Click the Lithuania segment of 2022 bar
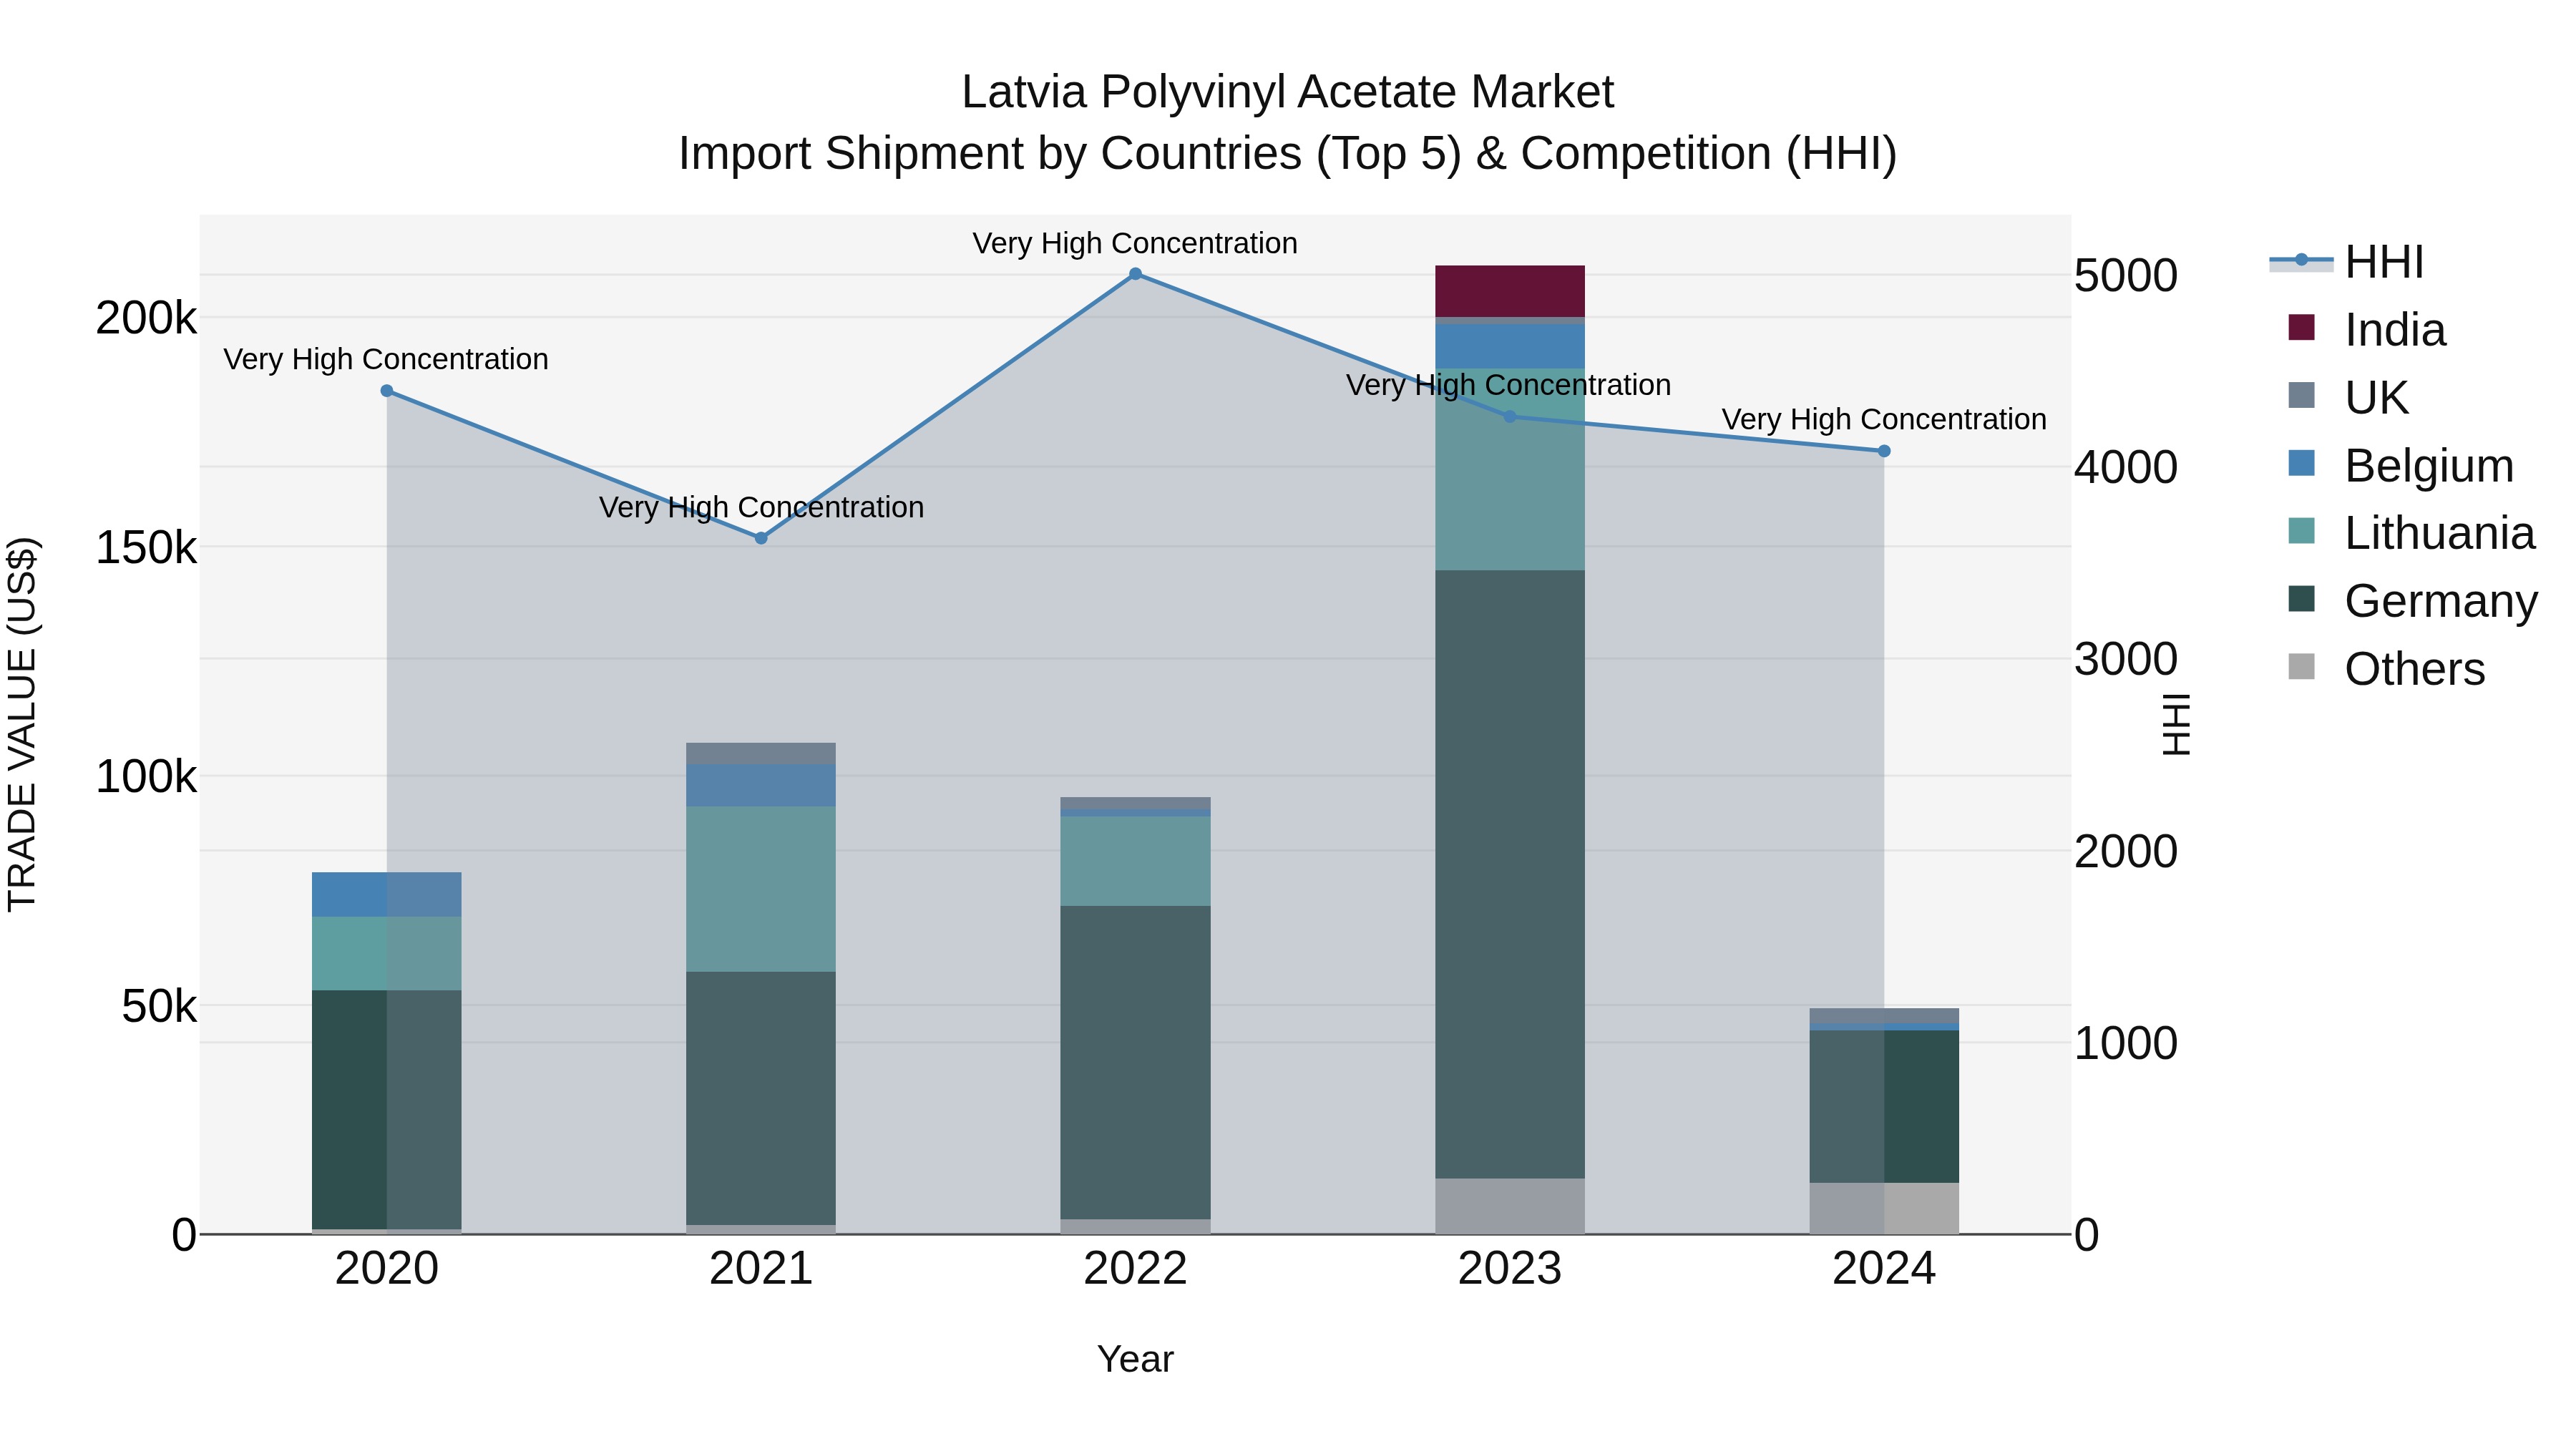The width and height of the screenshot is (2576, 1449). (x=1135, y=861)
